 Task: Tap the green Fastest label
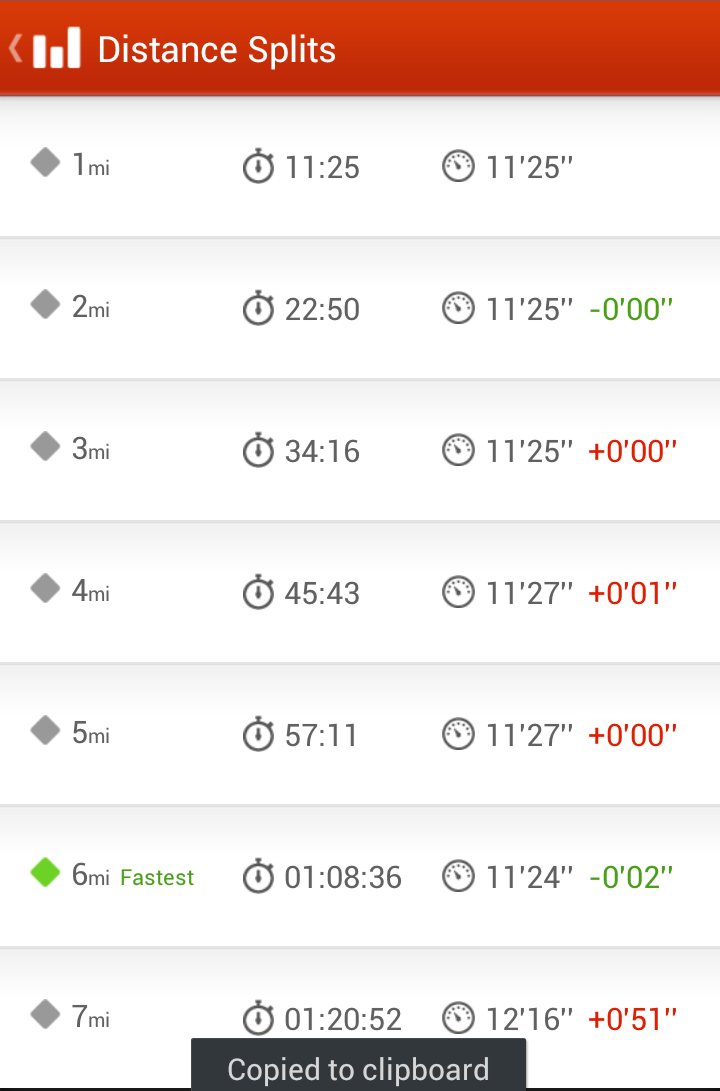click(x=157, y=877)
